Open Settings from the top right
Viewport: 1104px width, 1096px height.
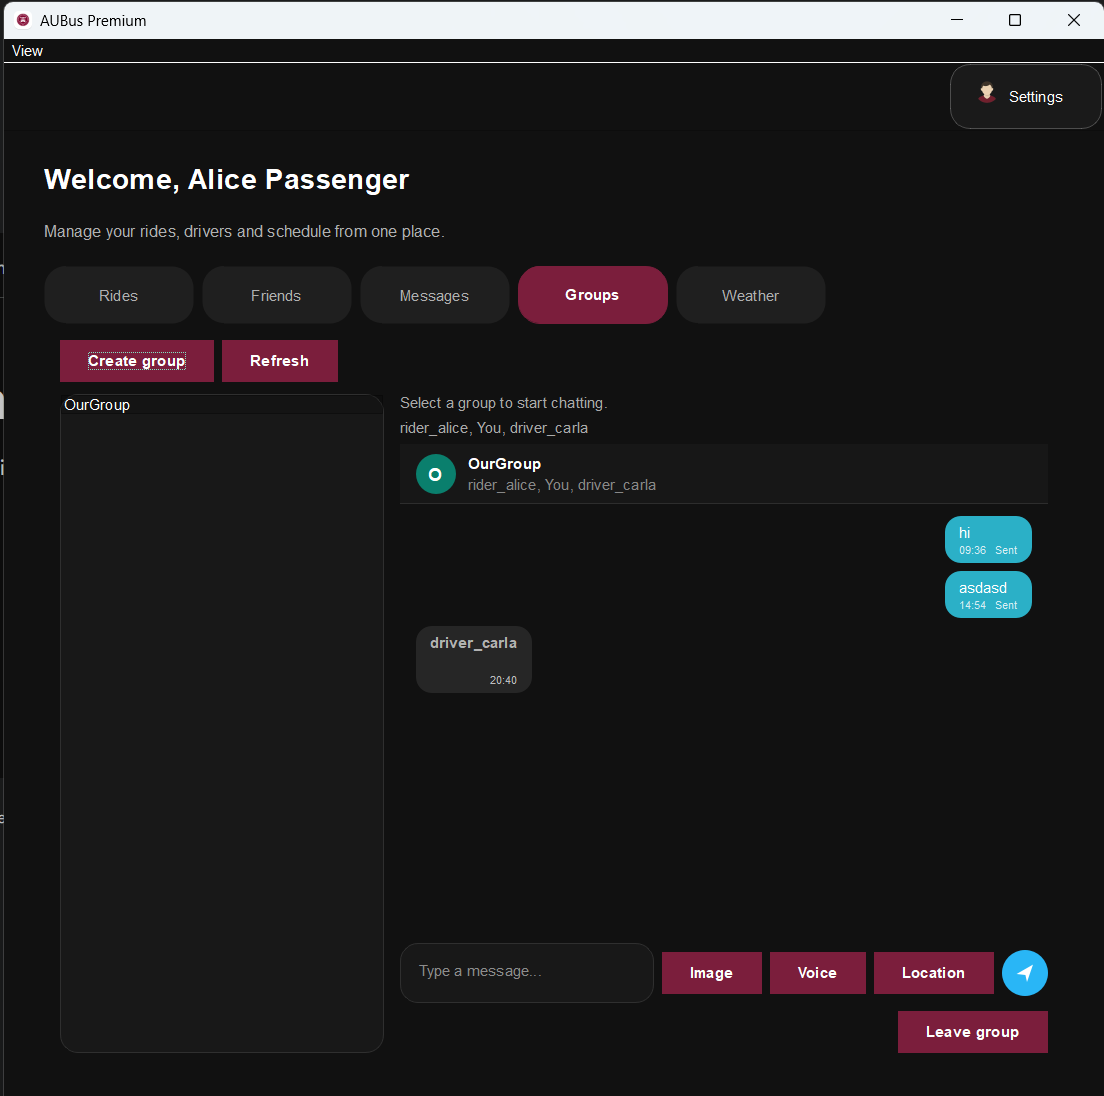point(1025,96)
